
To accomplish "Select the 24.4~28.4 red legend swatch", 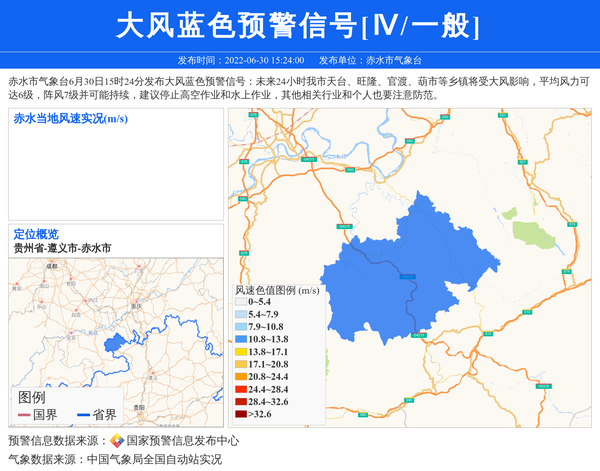I will (x=240, y=389).
